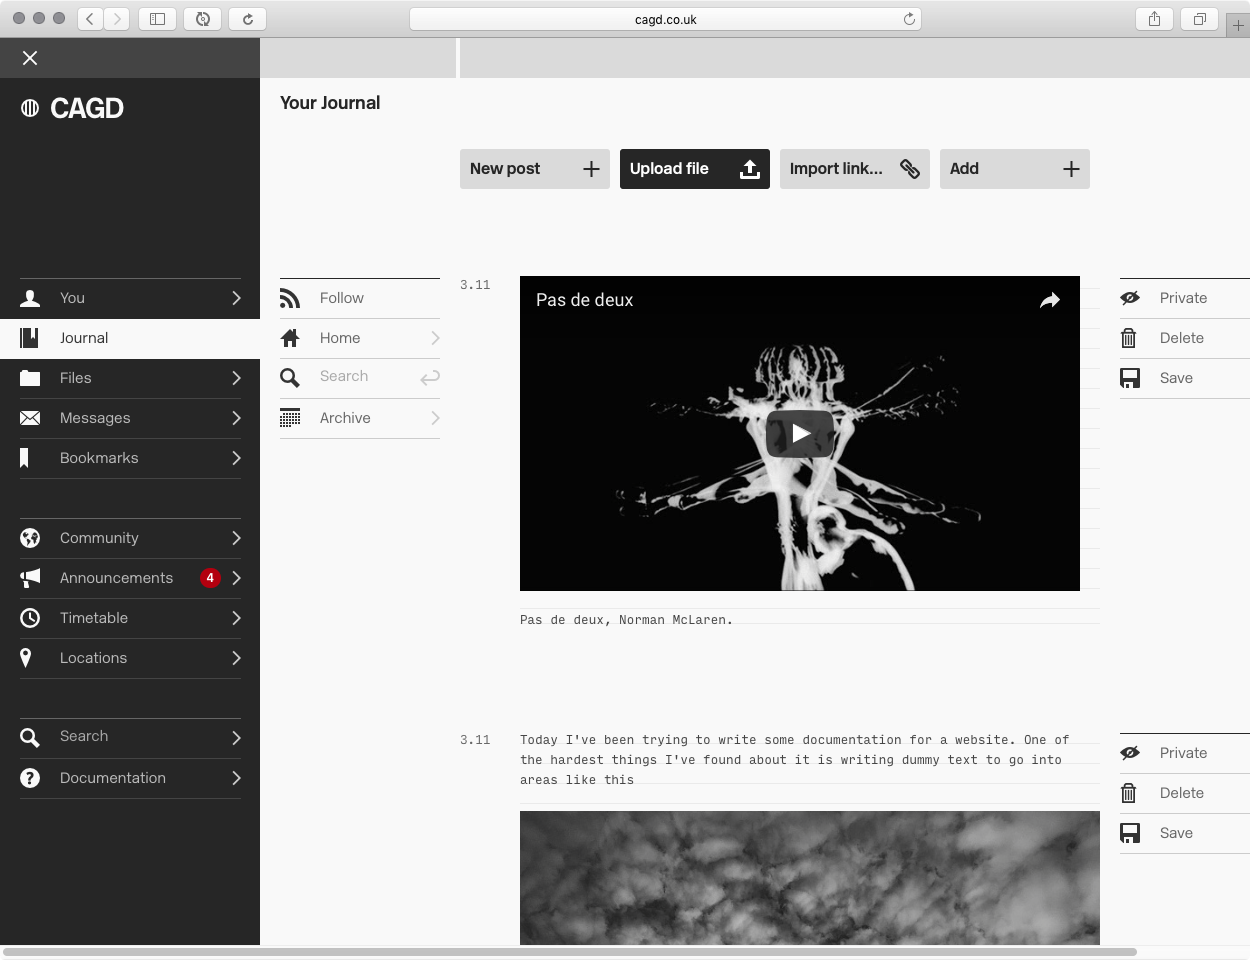
Task: Close the sidebar with the X icon
Action: [x=30, y=58]
